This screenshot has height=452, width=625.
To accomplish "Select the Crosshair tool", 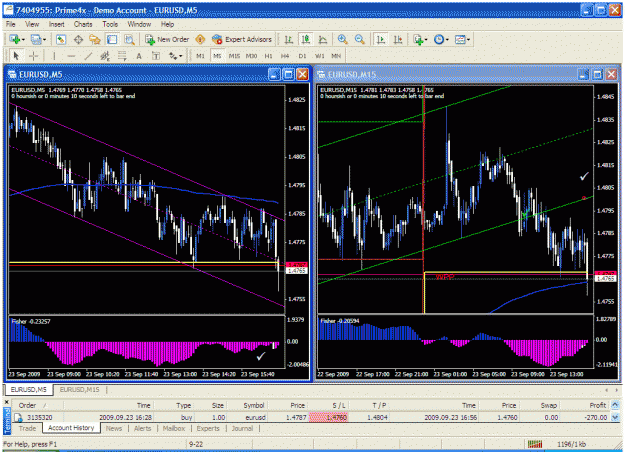I will (33, 56).
